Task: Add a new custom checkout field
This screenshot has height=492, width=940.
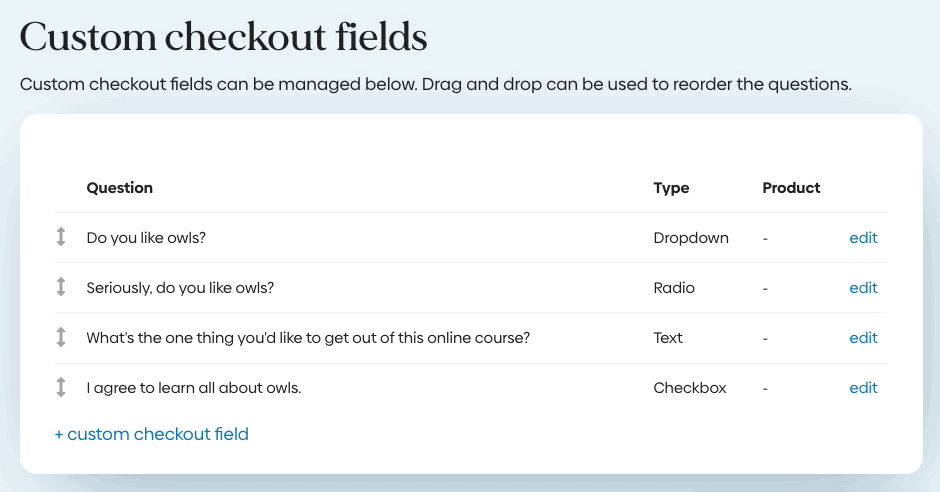Action: pos(152,434)
